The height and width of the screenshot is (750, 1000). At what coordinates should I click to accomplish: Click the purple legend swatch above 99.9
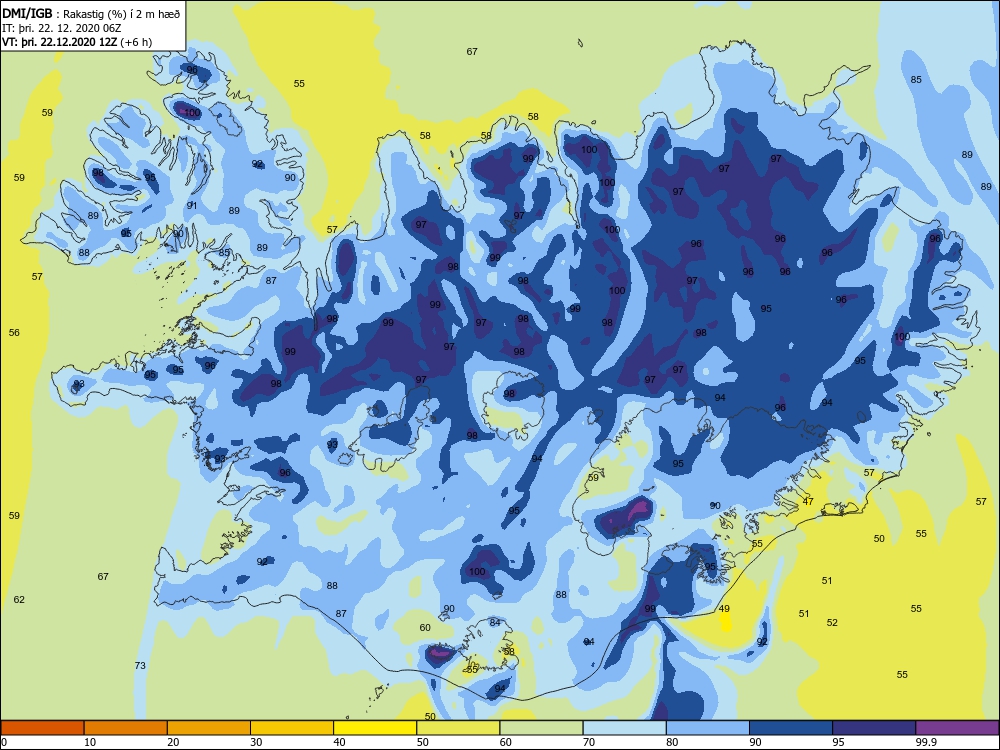coord(957,728)
